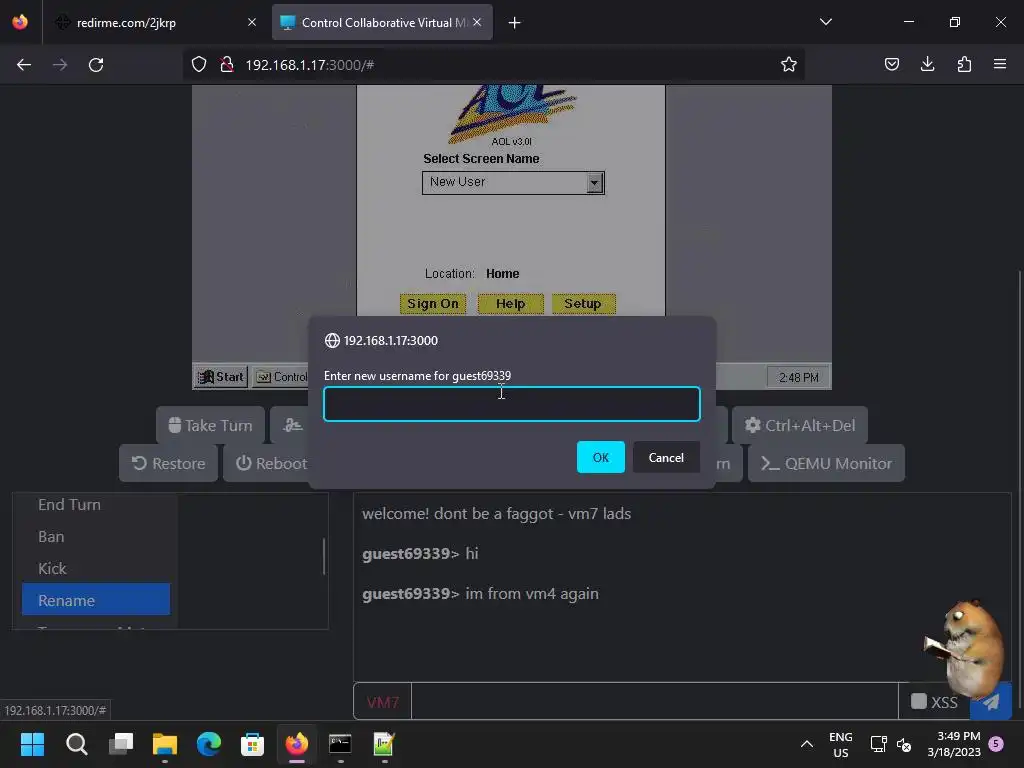The height and width of the screenshot is (768, 1024).
Task: Open a new browser tab
Action: click(515, 23)
